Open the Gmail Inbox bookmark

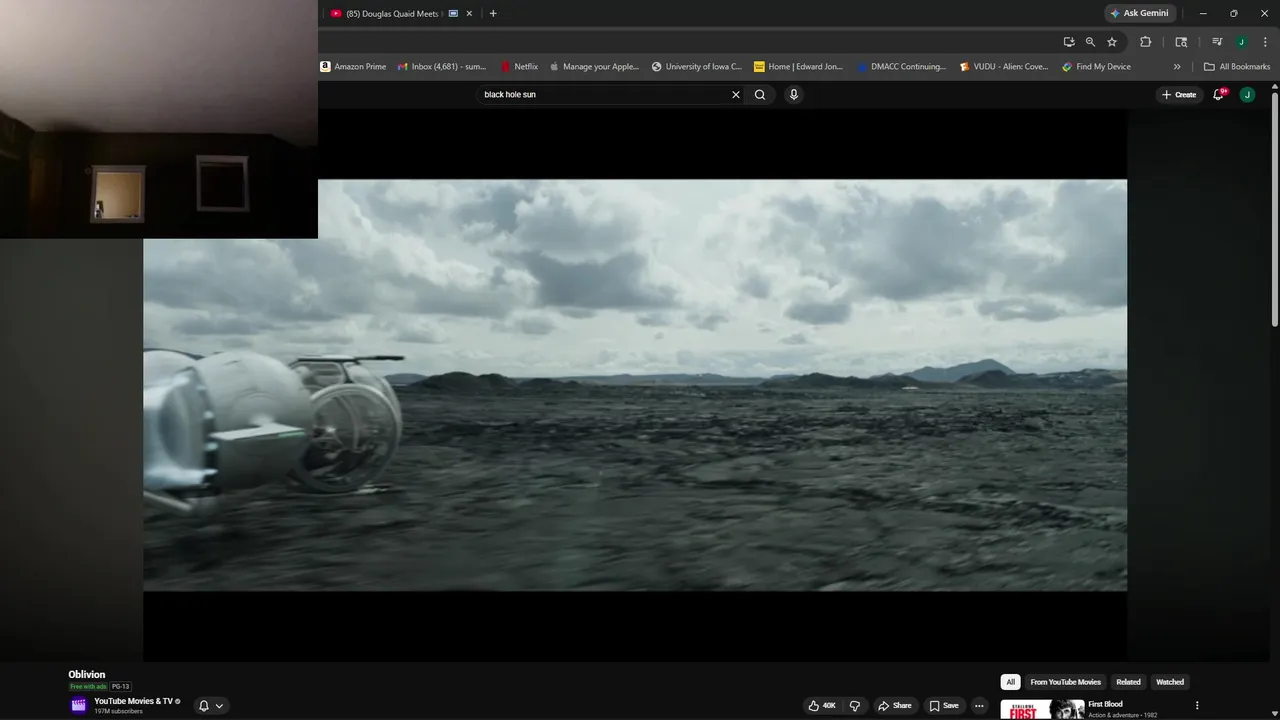(x=442, y=67)
